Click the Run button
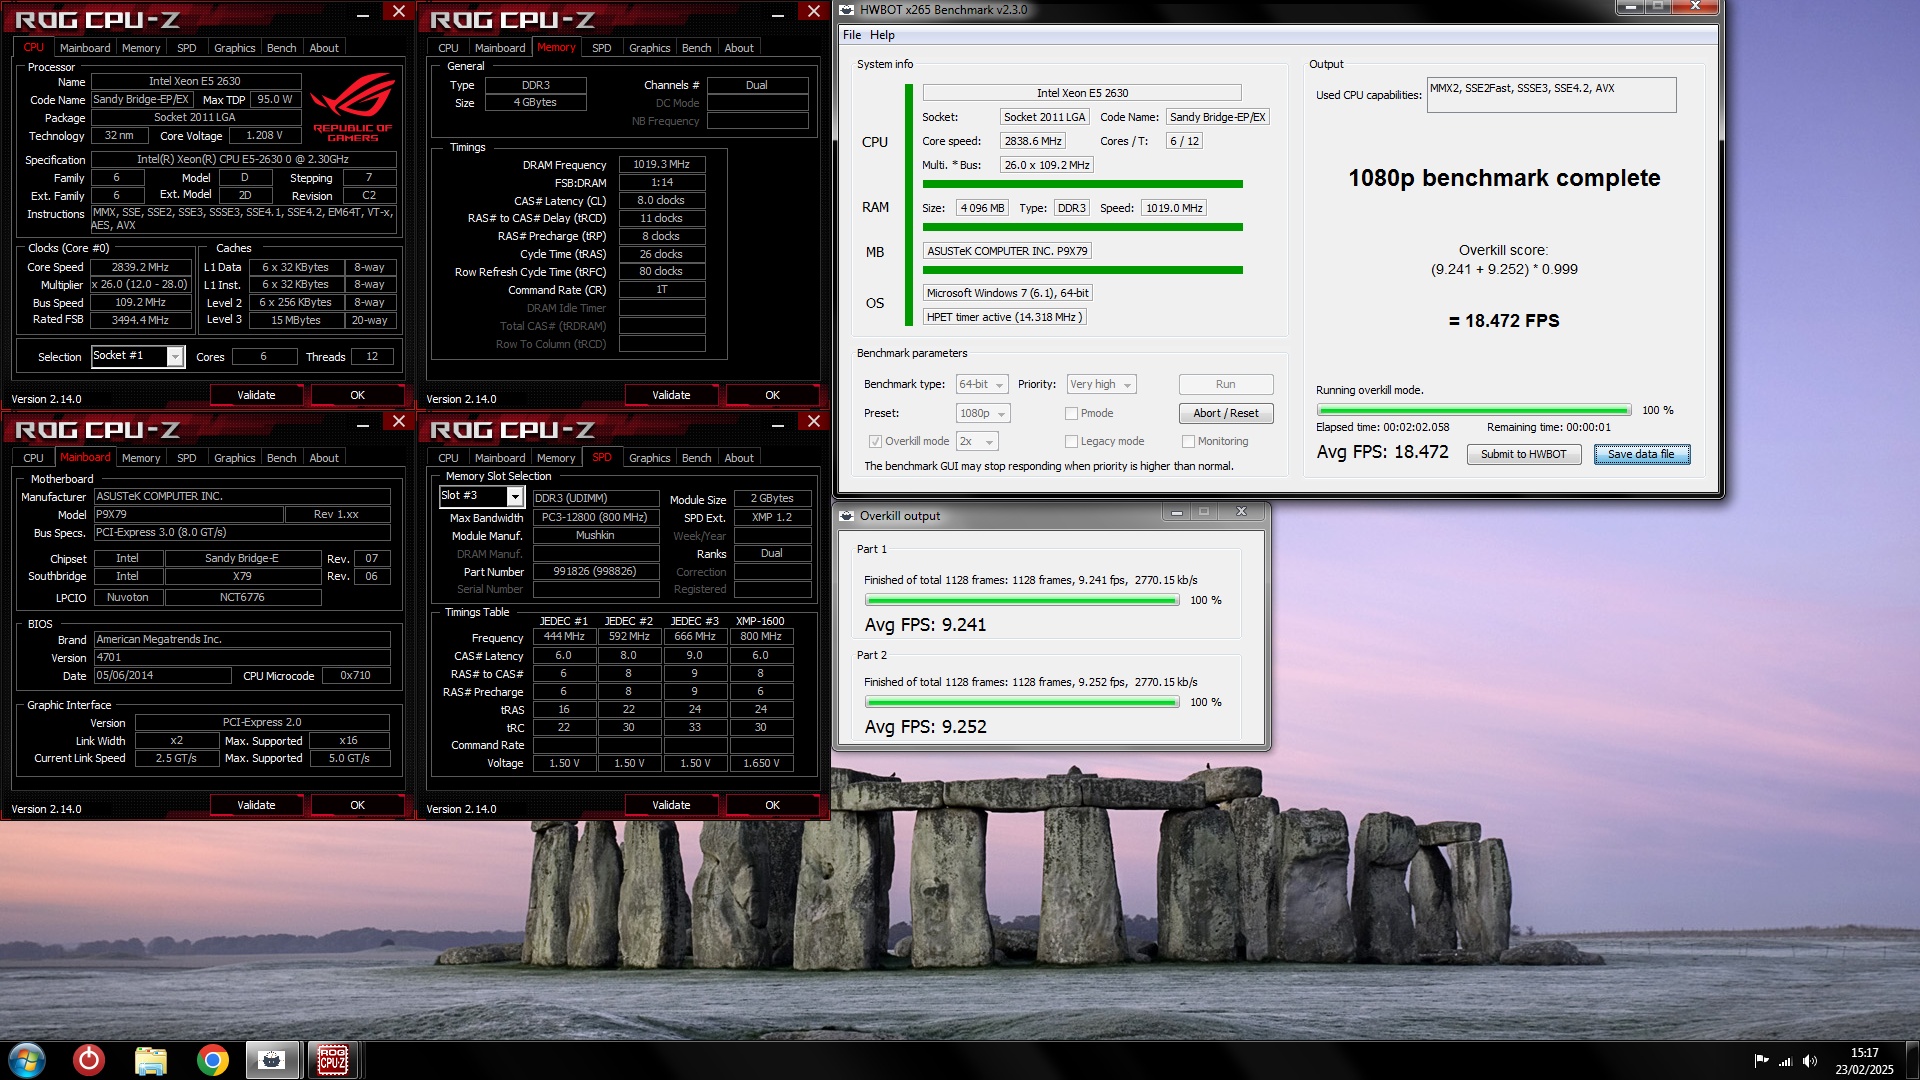The image size is (1920, 1080). coord(1225,384)
